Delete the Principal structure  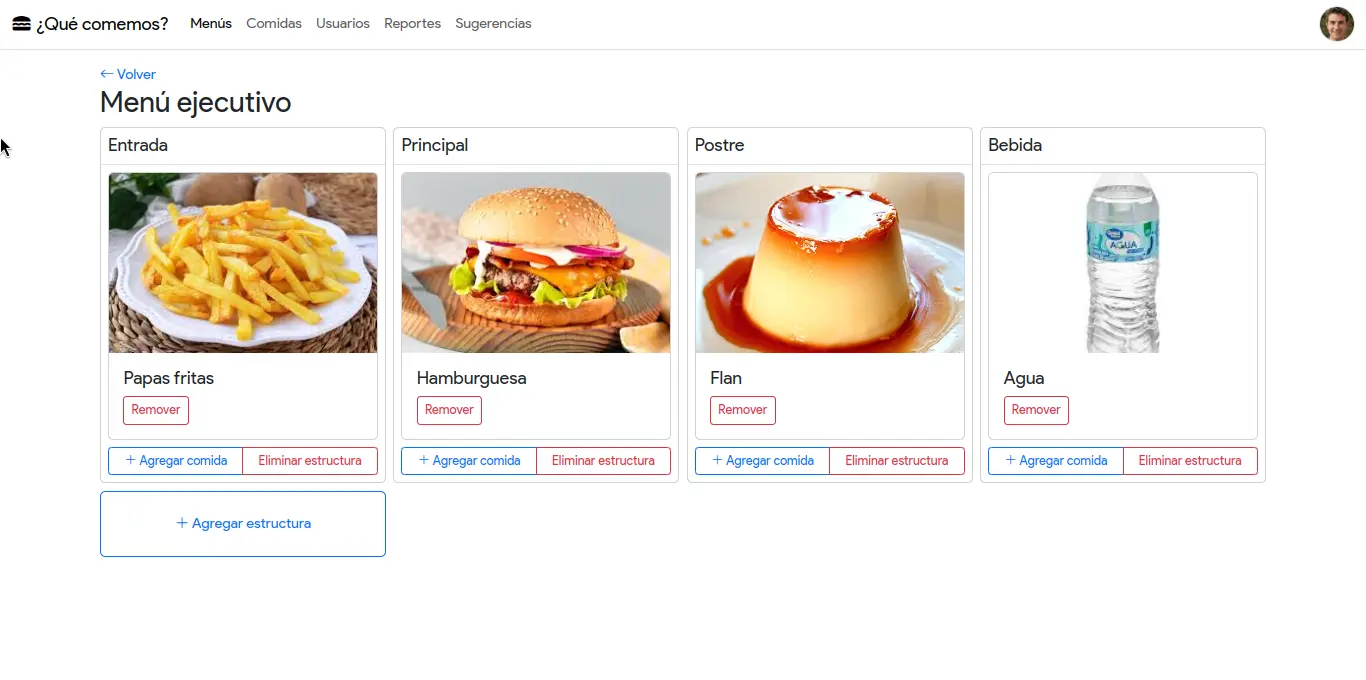coord(603,461)
